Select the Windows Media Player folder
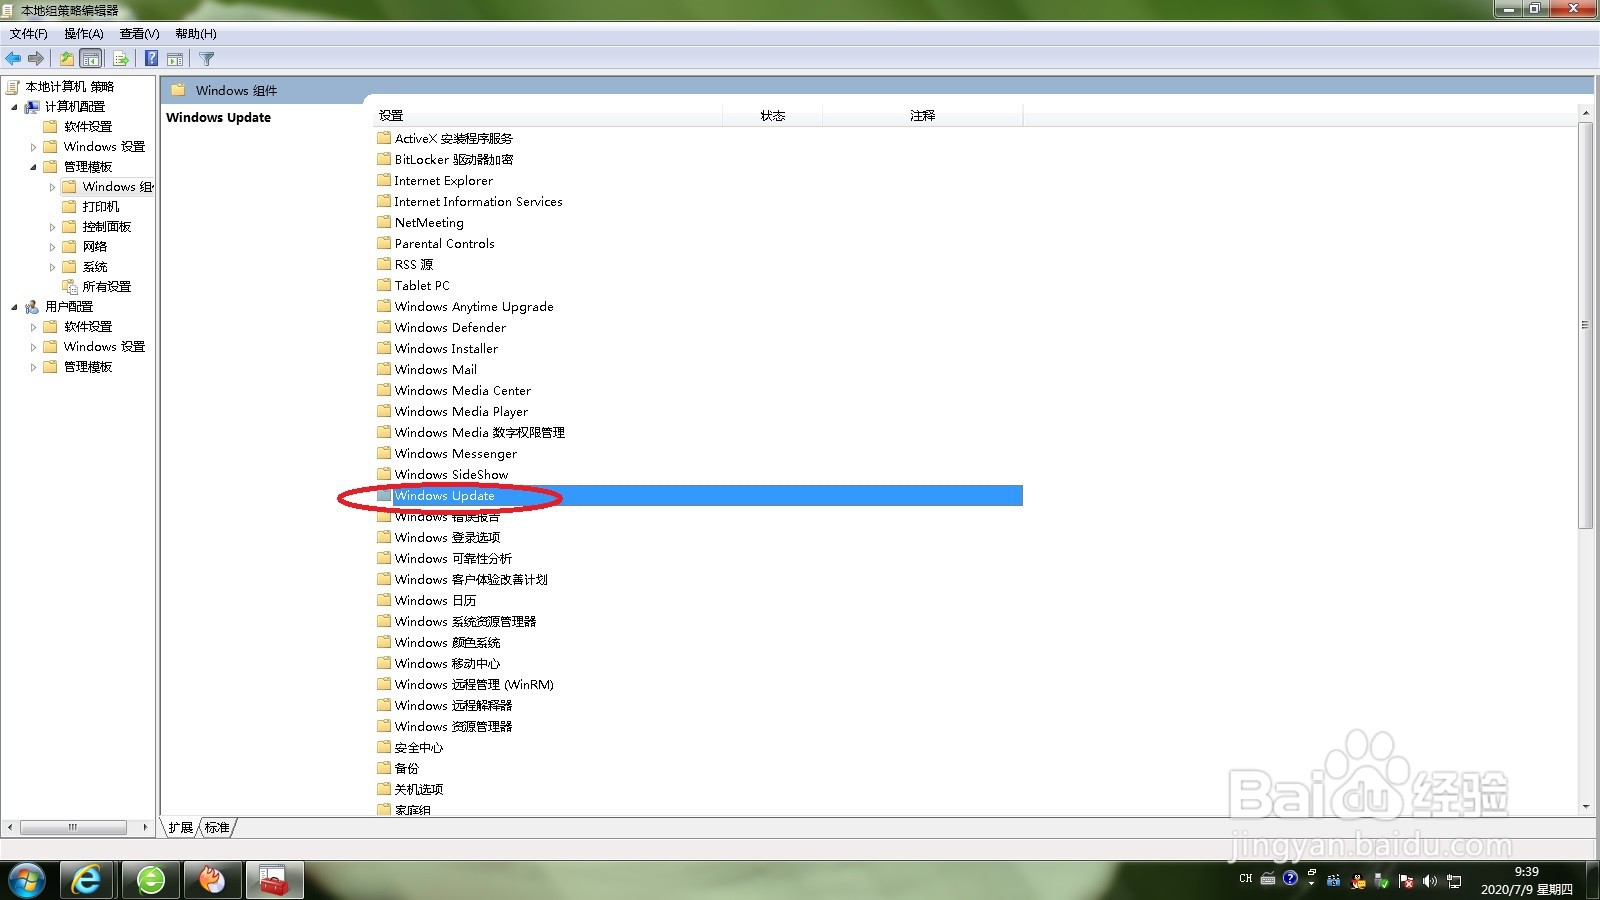Viewport: 1600px width, 900px height. (x=461, y=412)
